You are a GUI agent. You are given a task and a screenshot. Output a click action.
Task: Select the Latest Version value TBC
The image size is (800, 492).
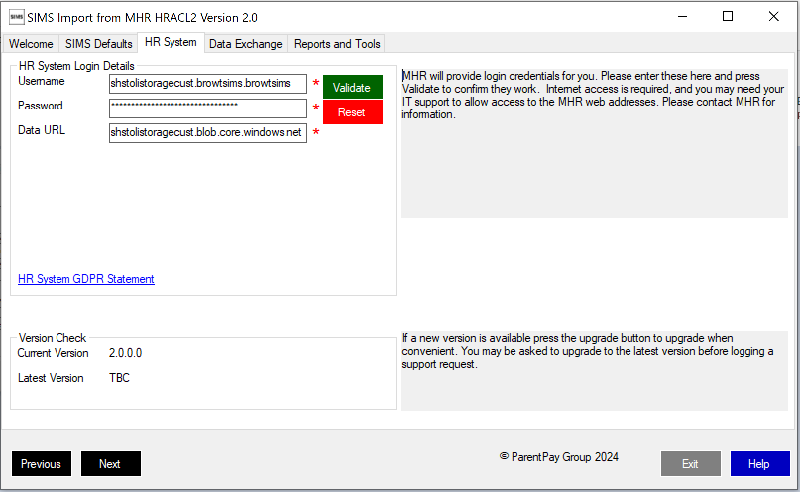[119, 378]
